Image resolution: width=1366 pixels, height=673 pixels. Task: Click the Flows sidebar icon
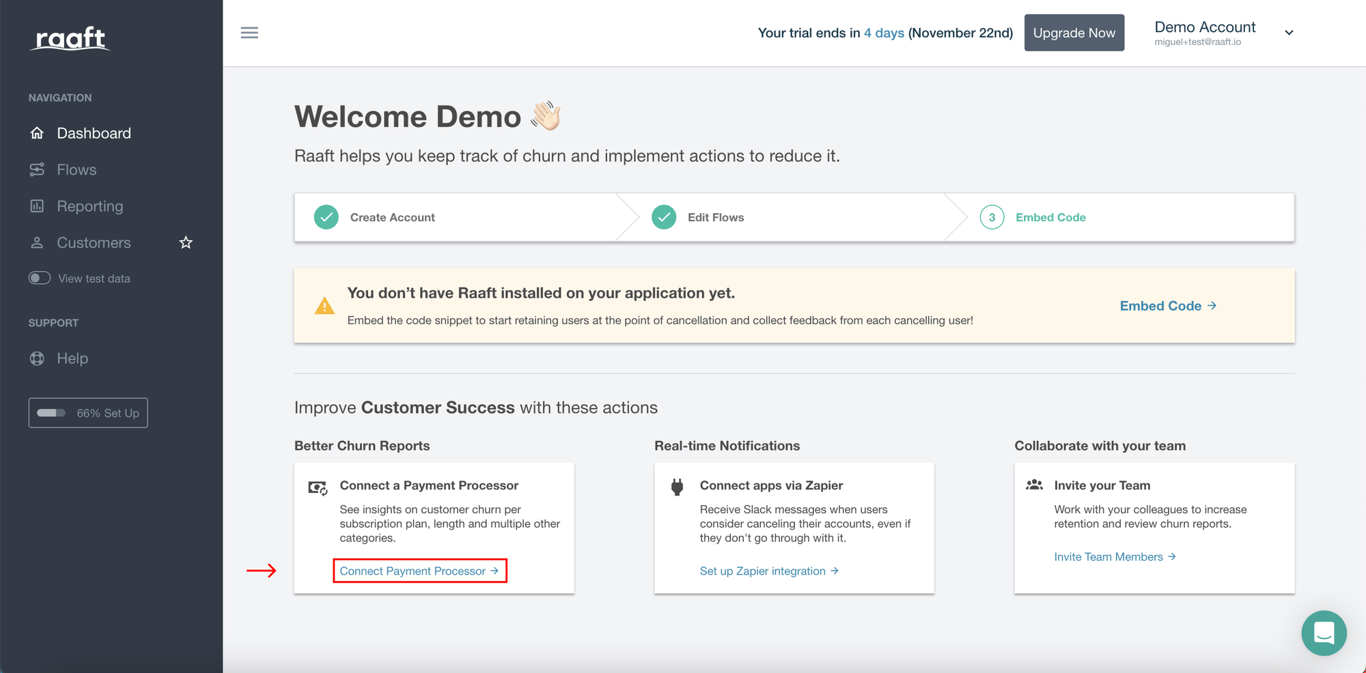click(x=37, y=170)
